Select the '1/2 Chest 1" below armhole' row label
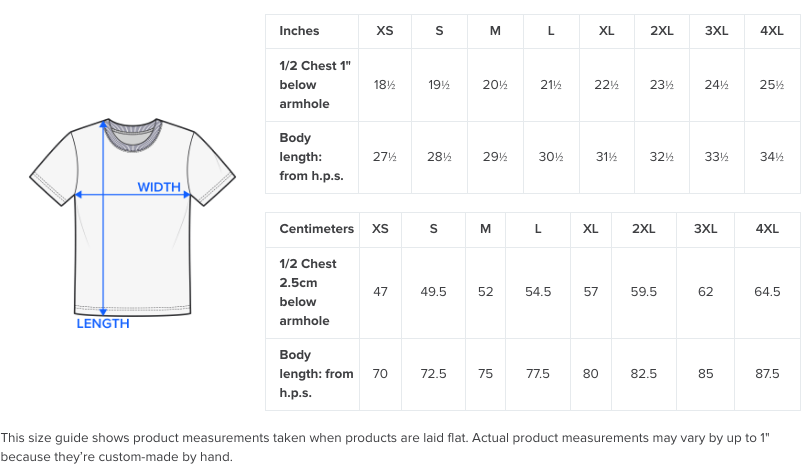This screenshot has height=475, width=806. (315, 85)
